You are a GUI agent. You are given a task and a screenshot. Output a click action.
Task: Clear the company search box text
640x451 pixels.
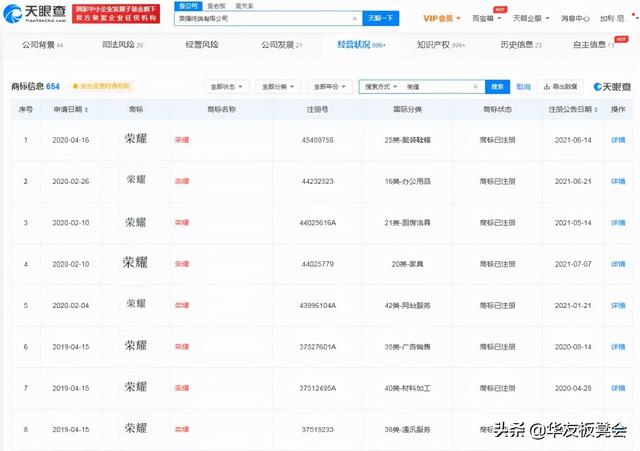[x=354, y=18]
